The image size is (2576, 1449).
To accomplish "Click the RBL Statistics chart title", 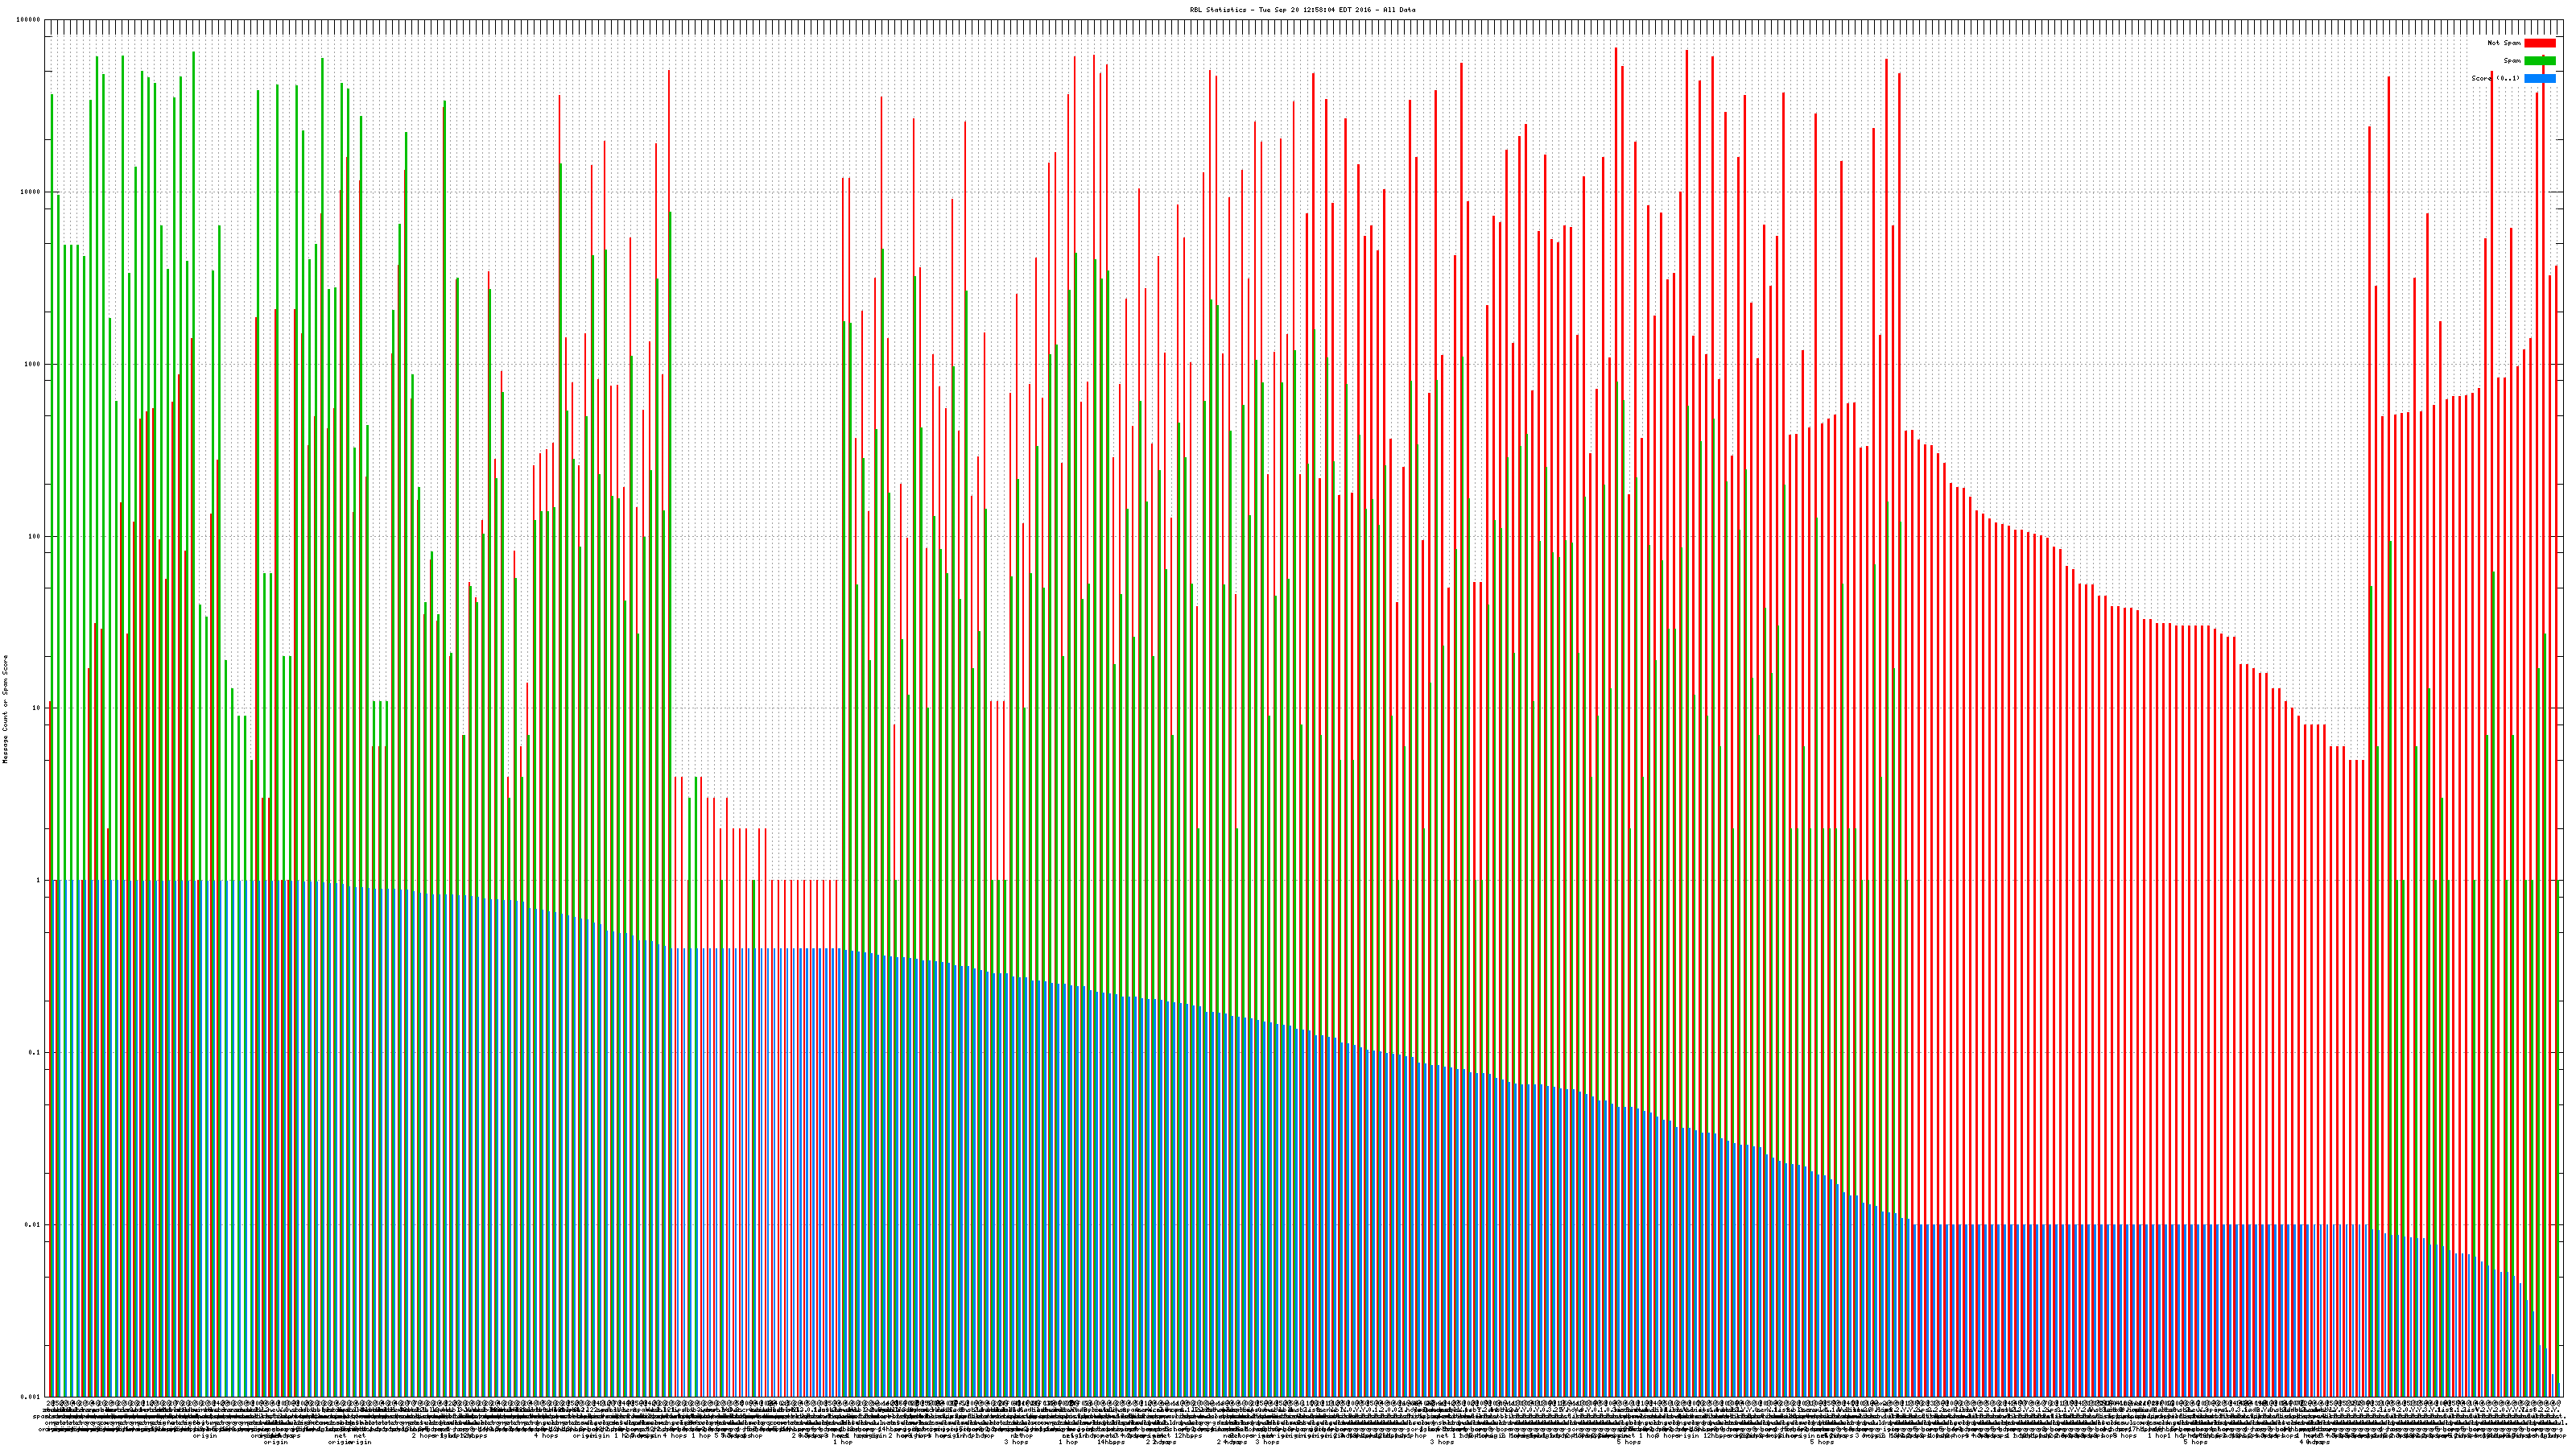I will click(1302, 10).
